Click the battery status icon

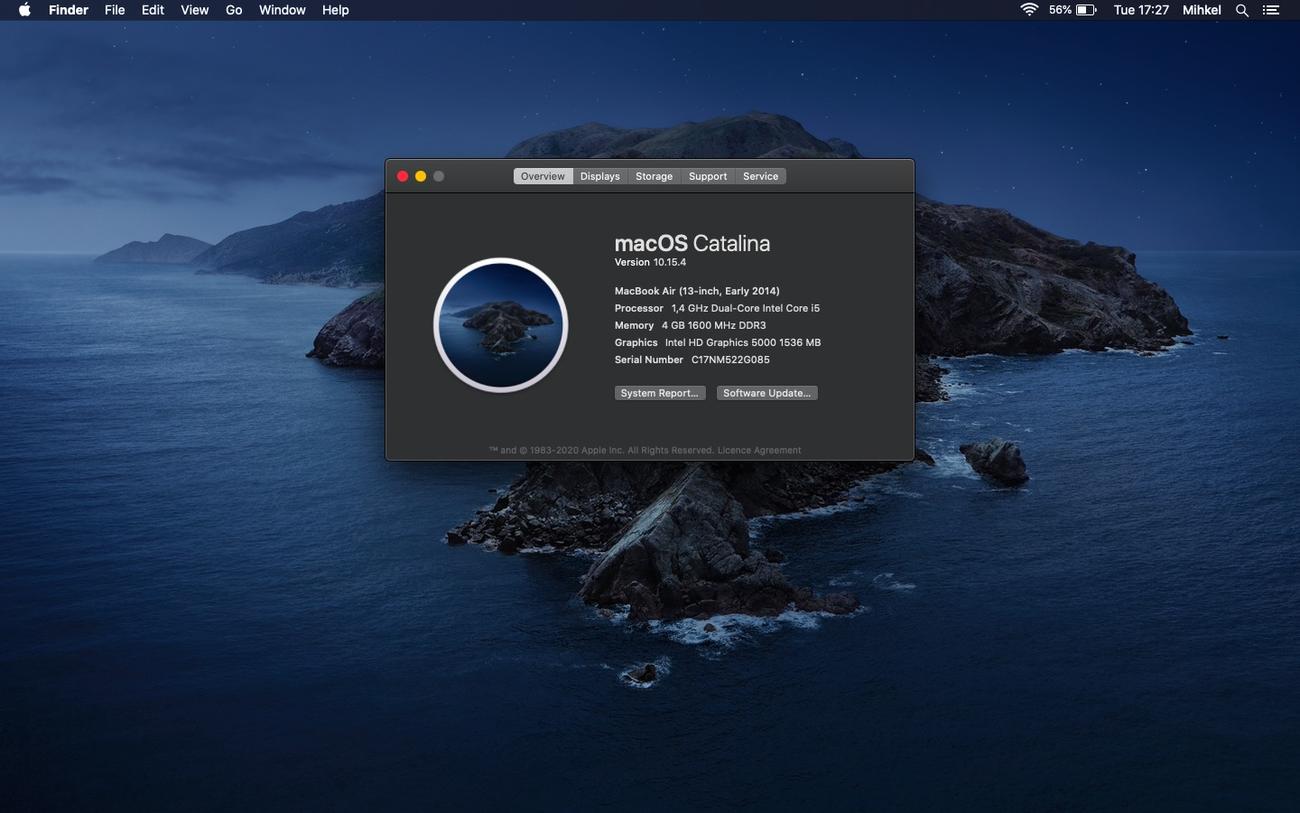point(1086,10)
